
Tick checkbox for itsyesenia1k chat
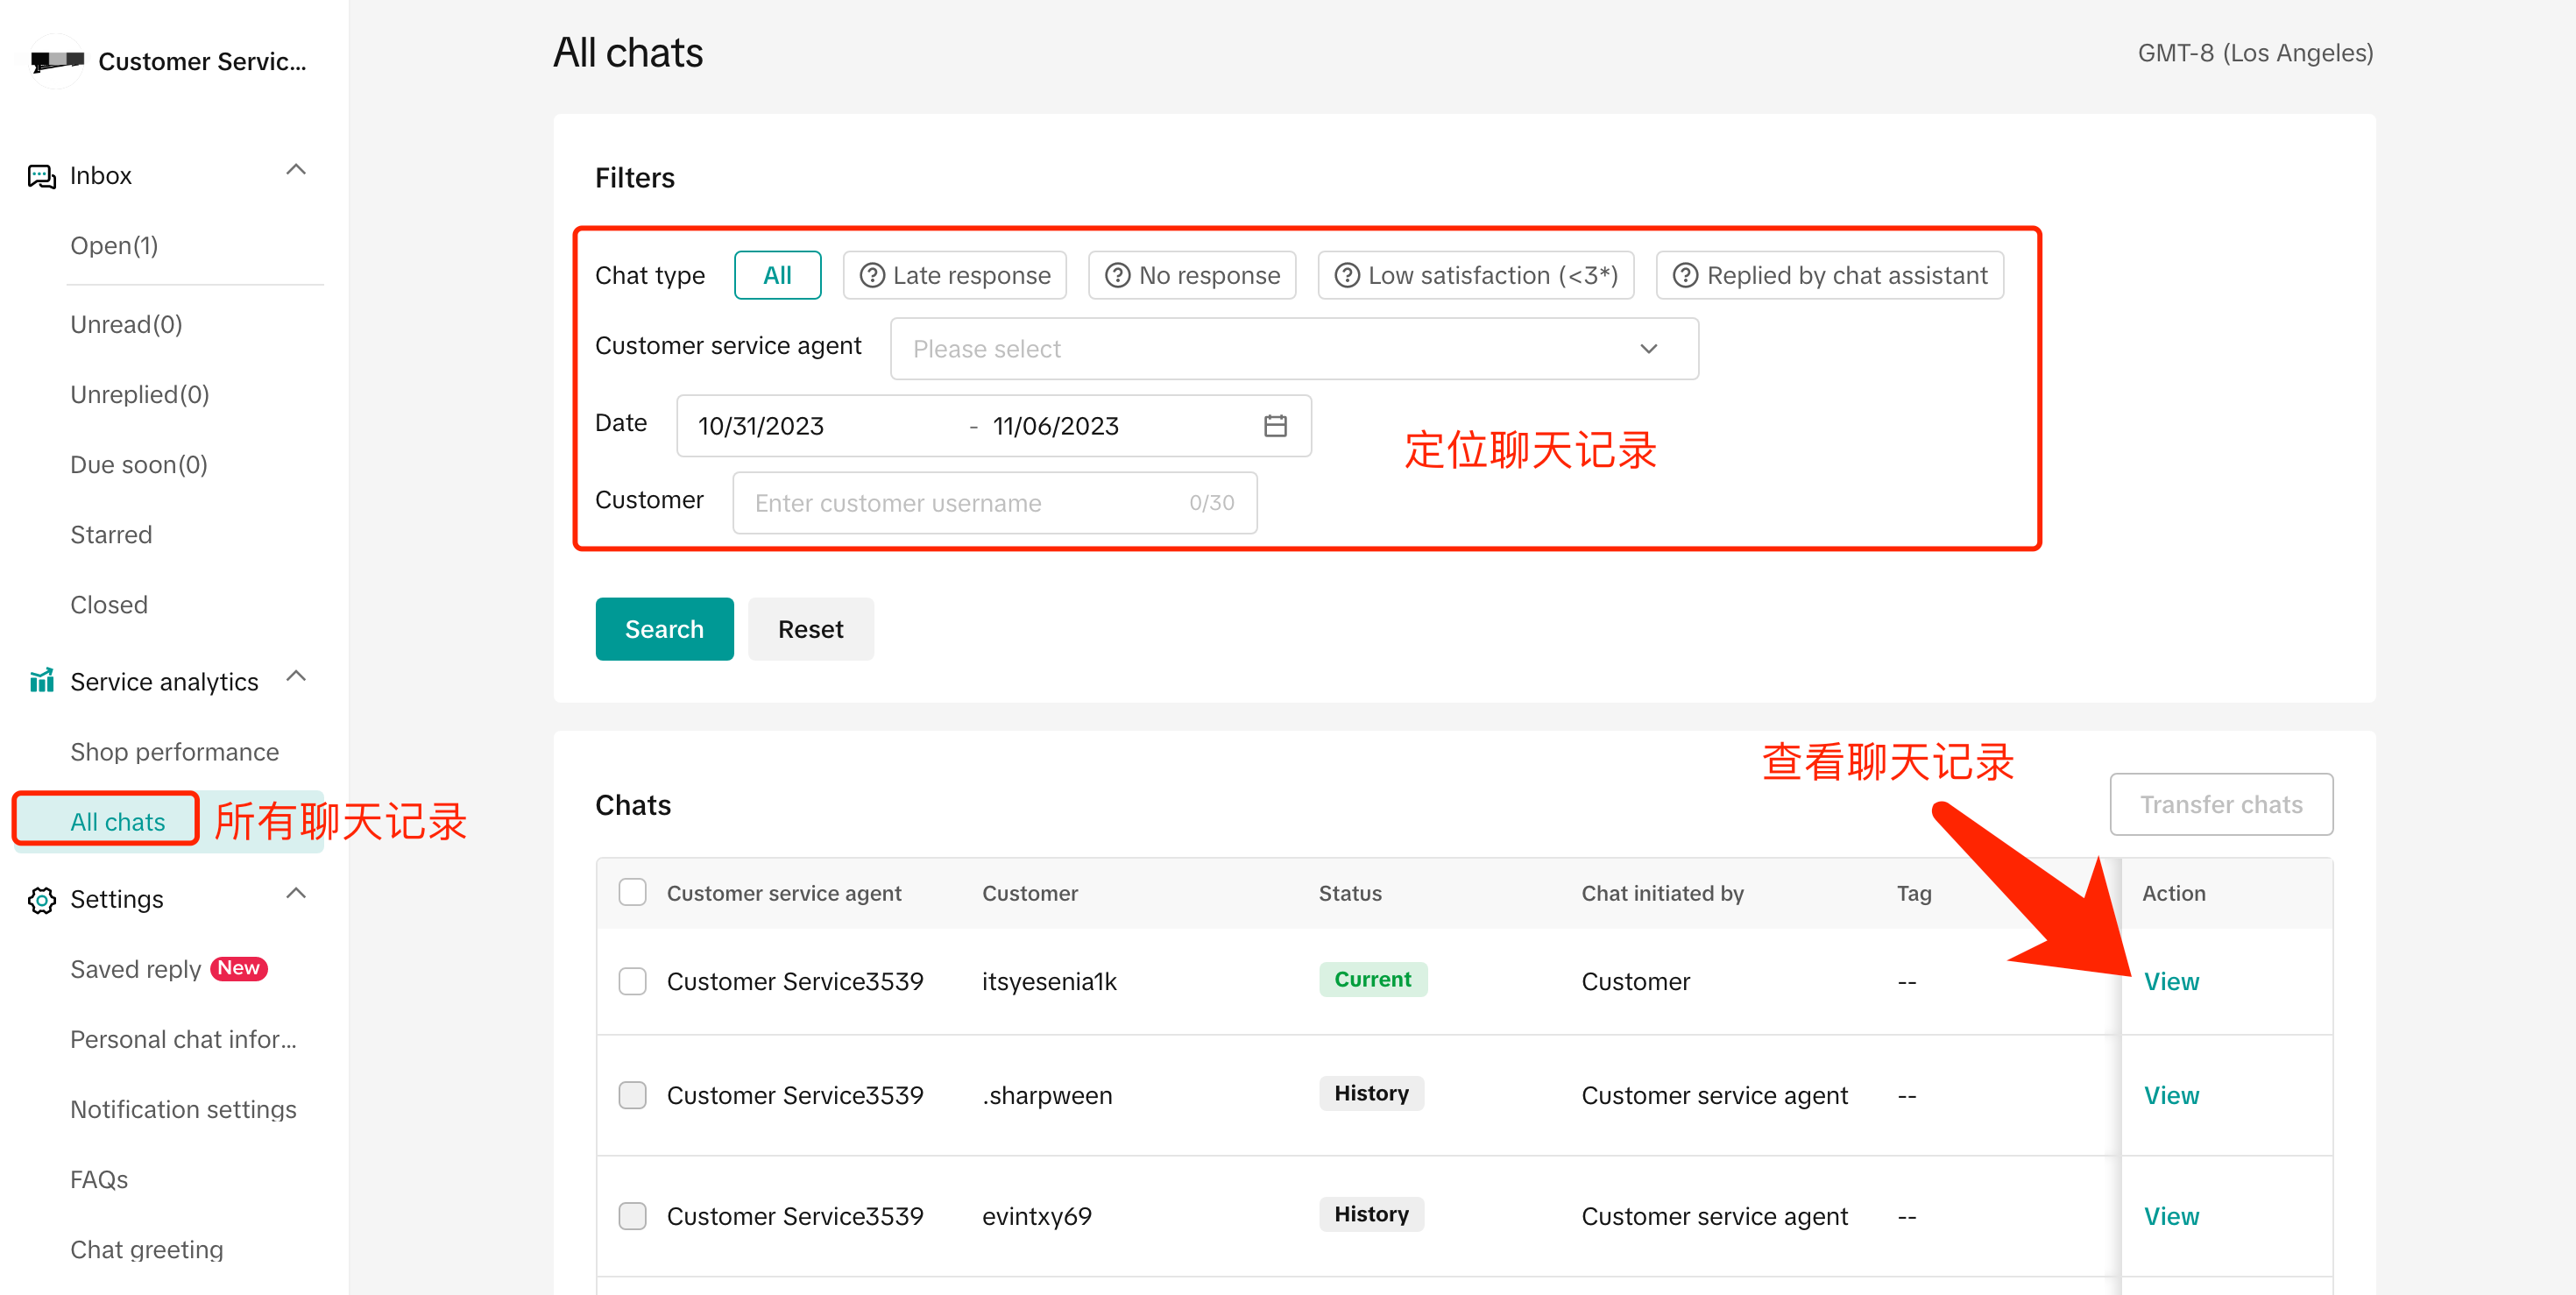click(632, 981)
